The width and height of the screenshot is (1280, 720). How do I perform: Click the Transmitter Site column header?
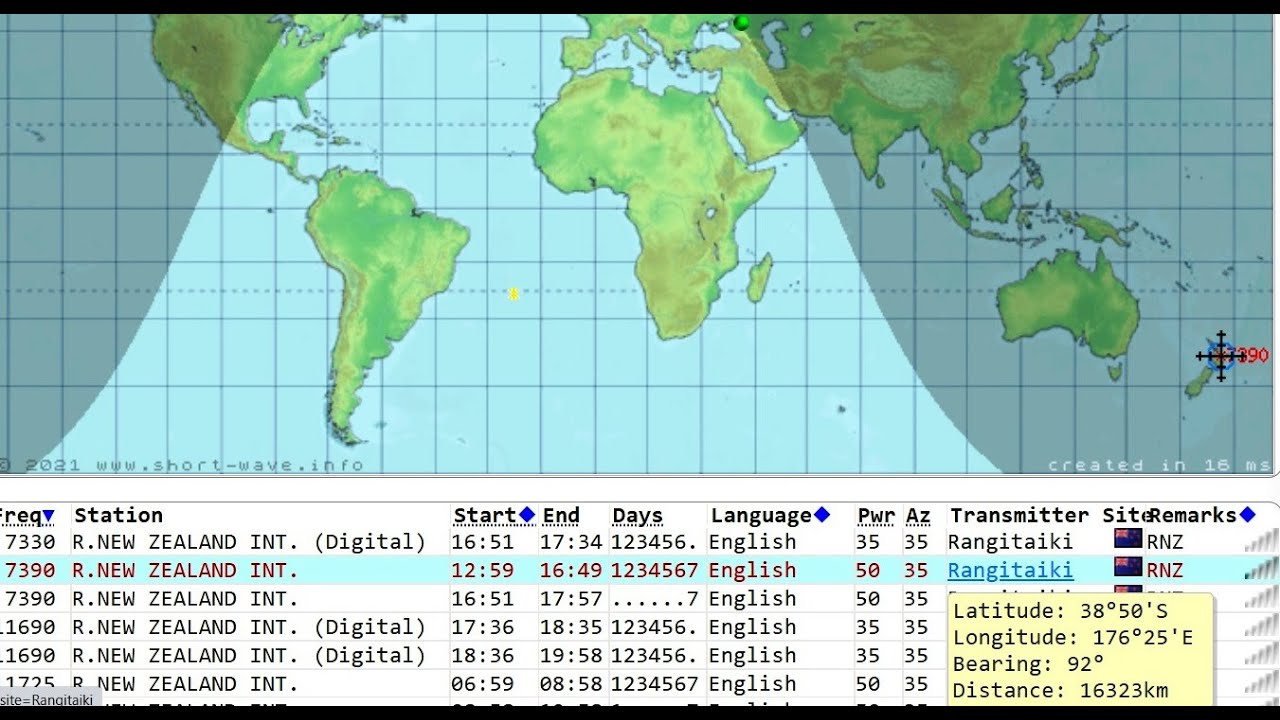click(1047, 515)
